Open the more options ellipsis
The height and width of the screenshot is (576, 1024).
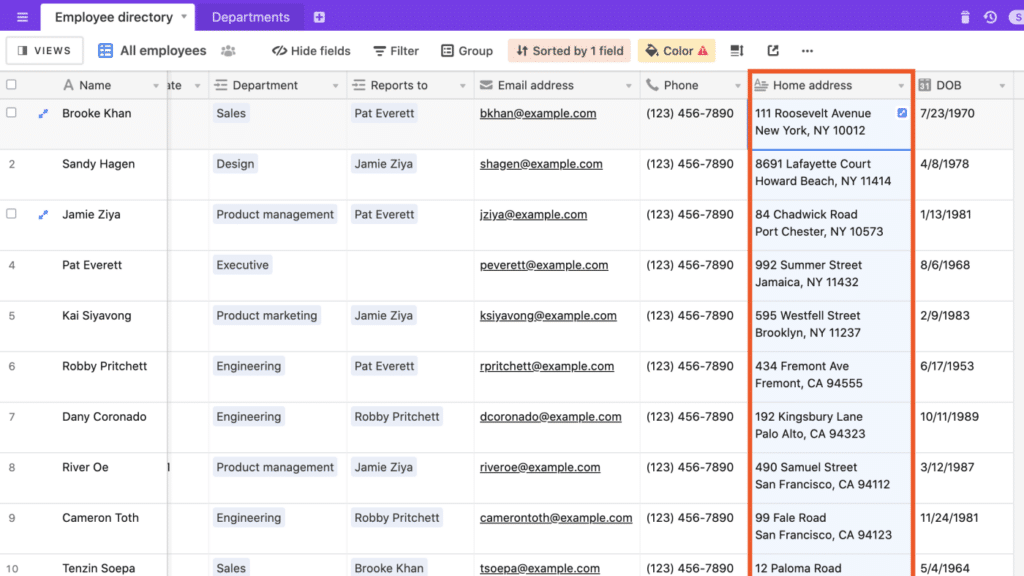click(807, 51)
